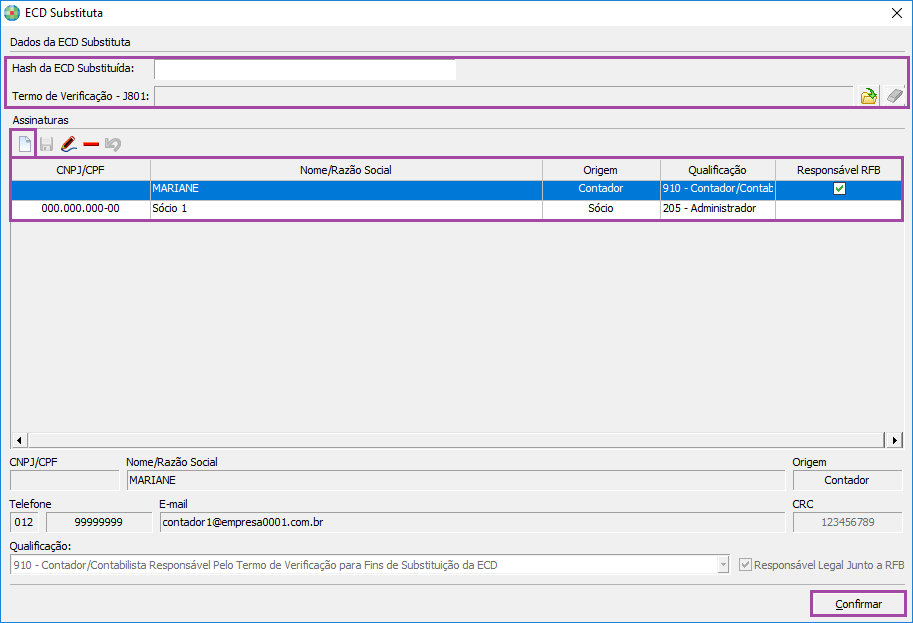The width and height of the screenshot is (913, 623).
Task: Click the undo arrow icon
Action: coord(113,144)
